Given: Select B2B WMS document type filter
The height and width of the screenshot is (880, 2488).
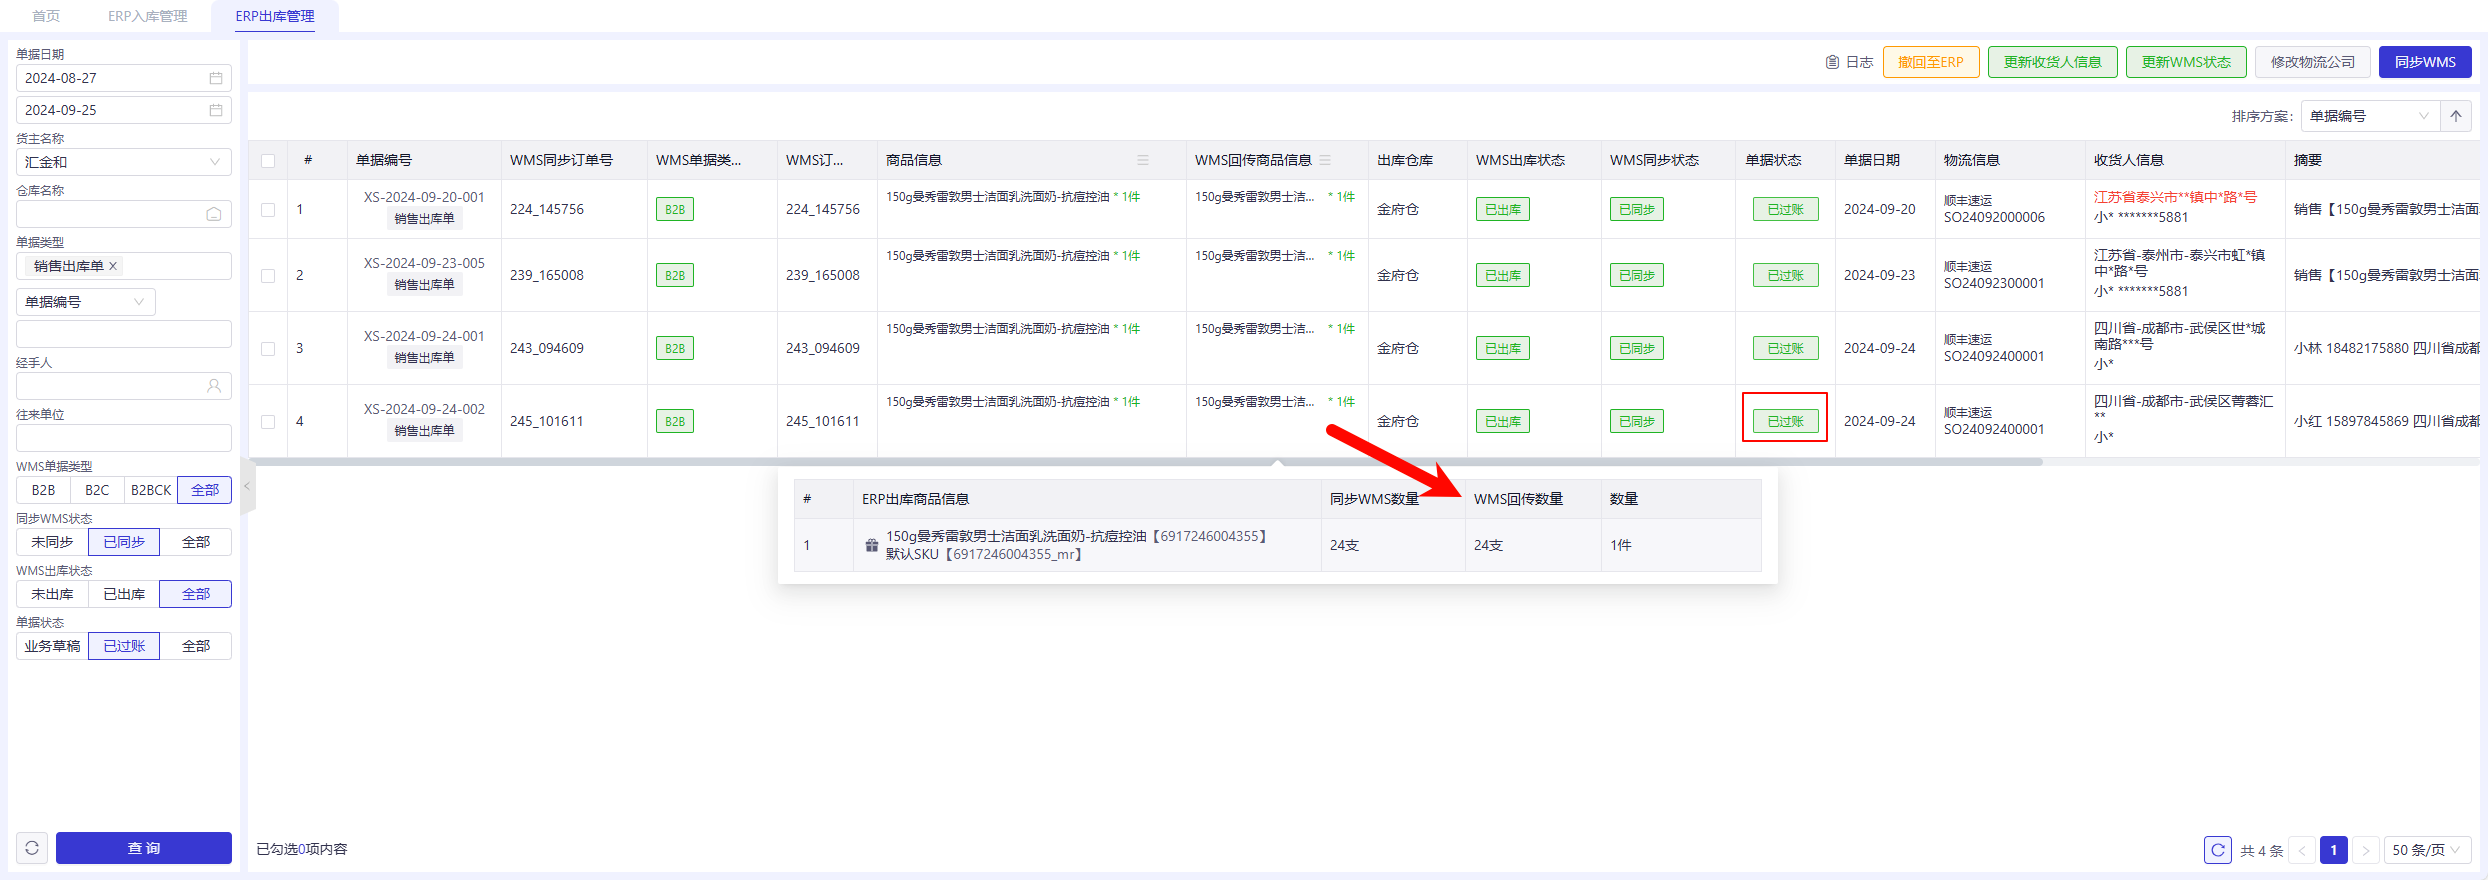Looking at the screenshot, I should (43, 490).
